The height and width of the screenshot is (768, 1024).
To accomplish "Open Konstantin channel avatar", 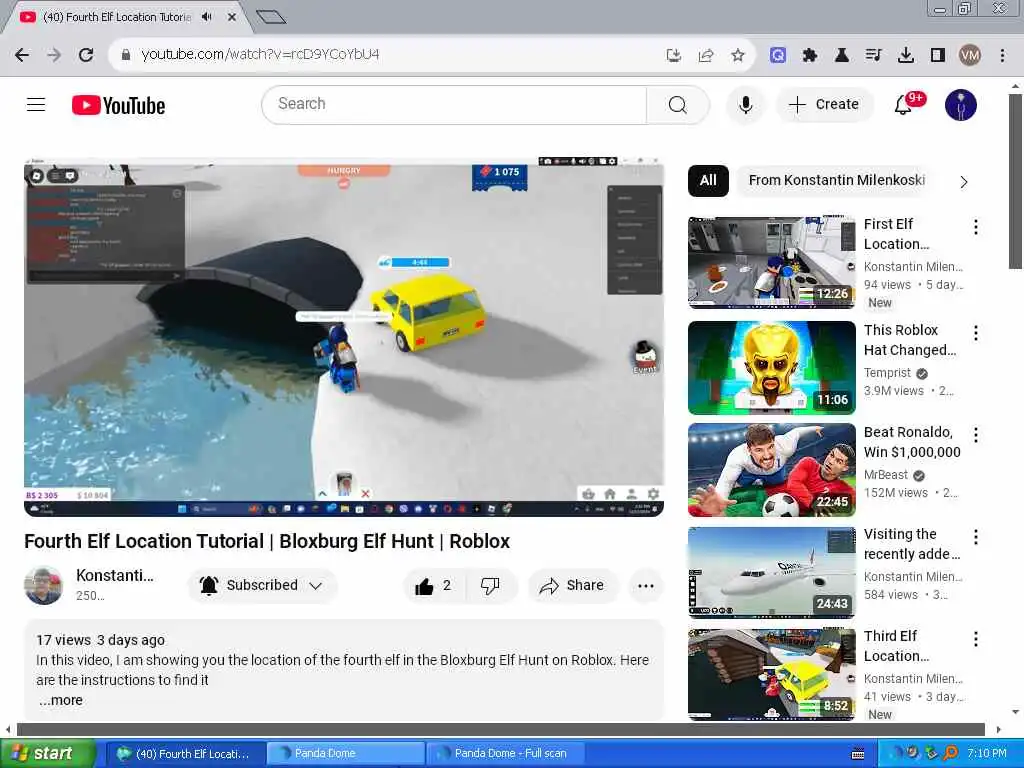I will tap(43, 585).
